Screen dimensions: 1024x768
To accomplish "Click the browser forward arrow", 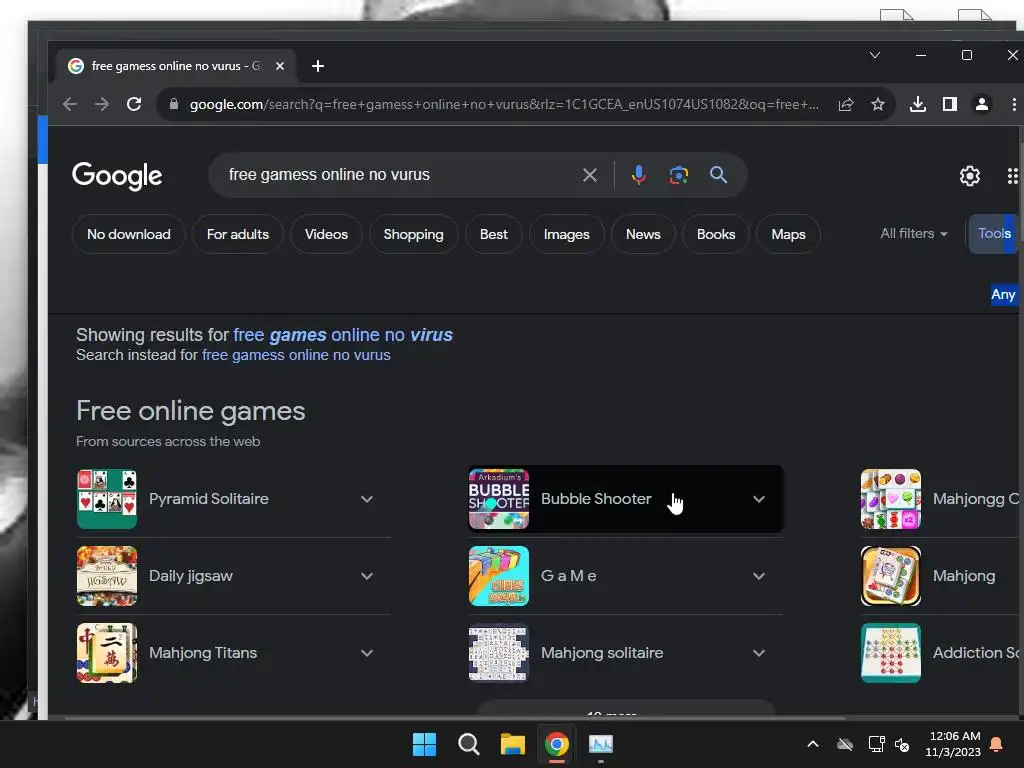I will 102,104.
